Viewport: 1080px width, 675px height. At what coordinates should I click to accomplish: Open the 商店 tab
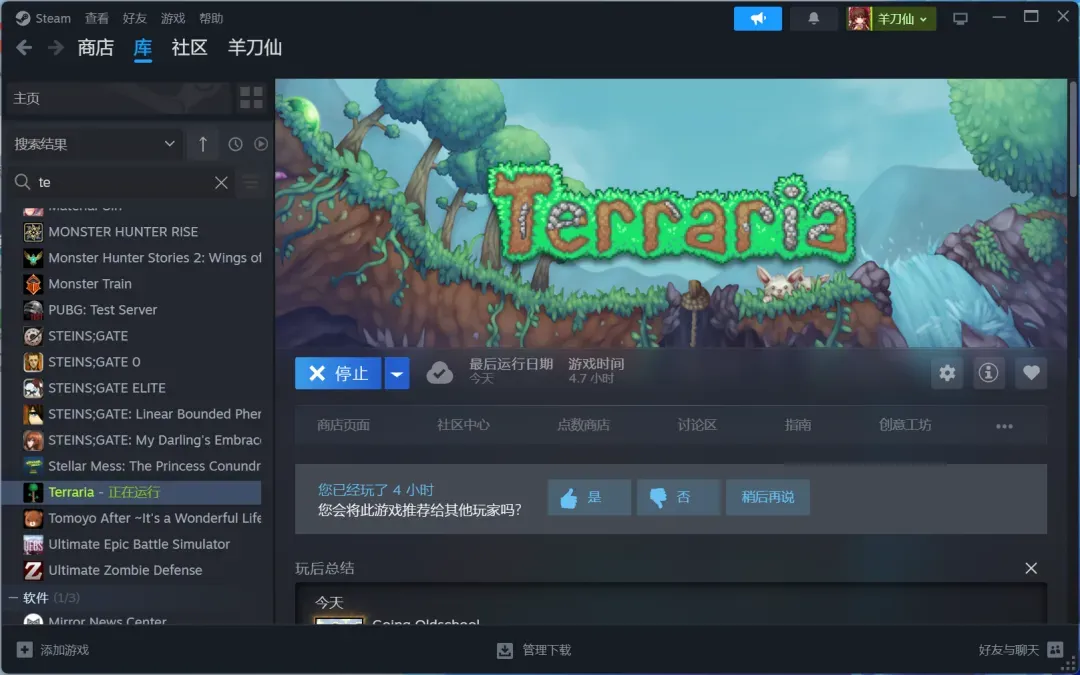coord(96,47)
